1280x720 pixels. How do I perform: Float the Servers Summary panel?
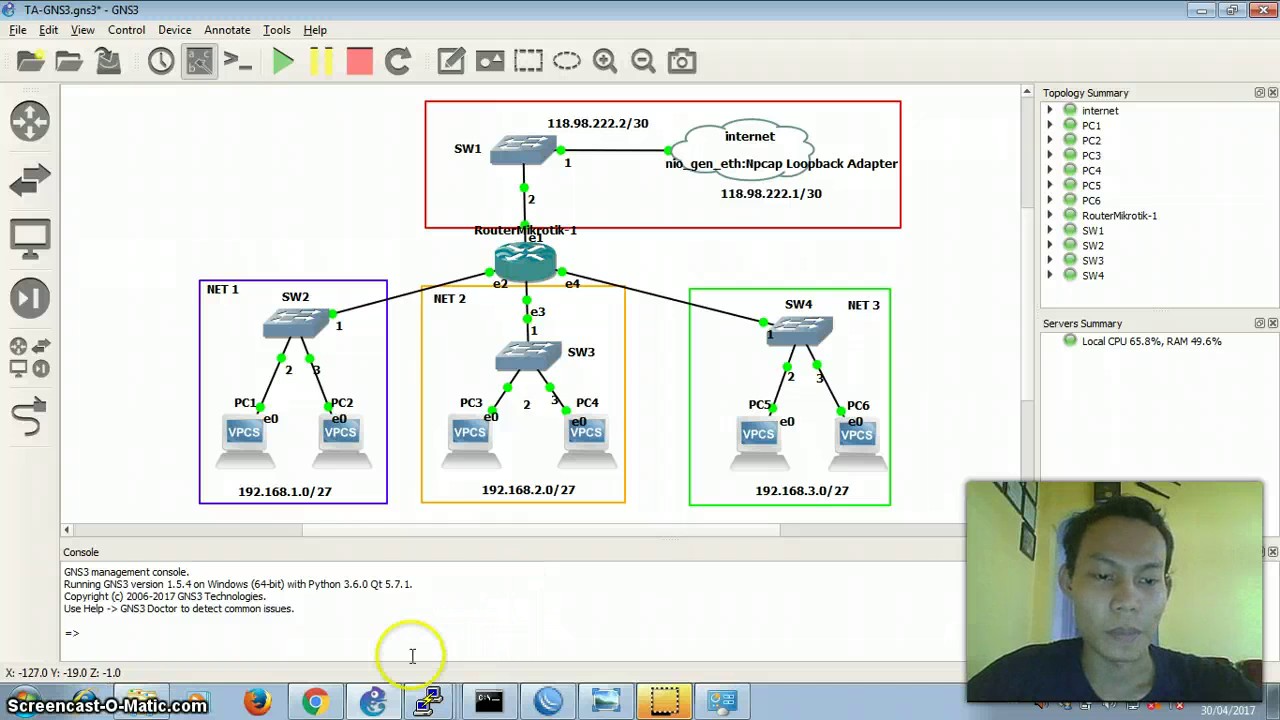(1260, 324)
